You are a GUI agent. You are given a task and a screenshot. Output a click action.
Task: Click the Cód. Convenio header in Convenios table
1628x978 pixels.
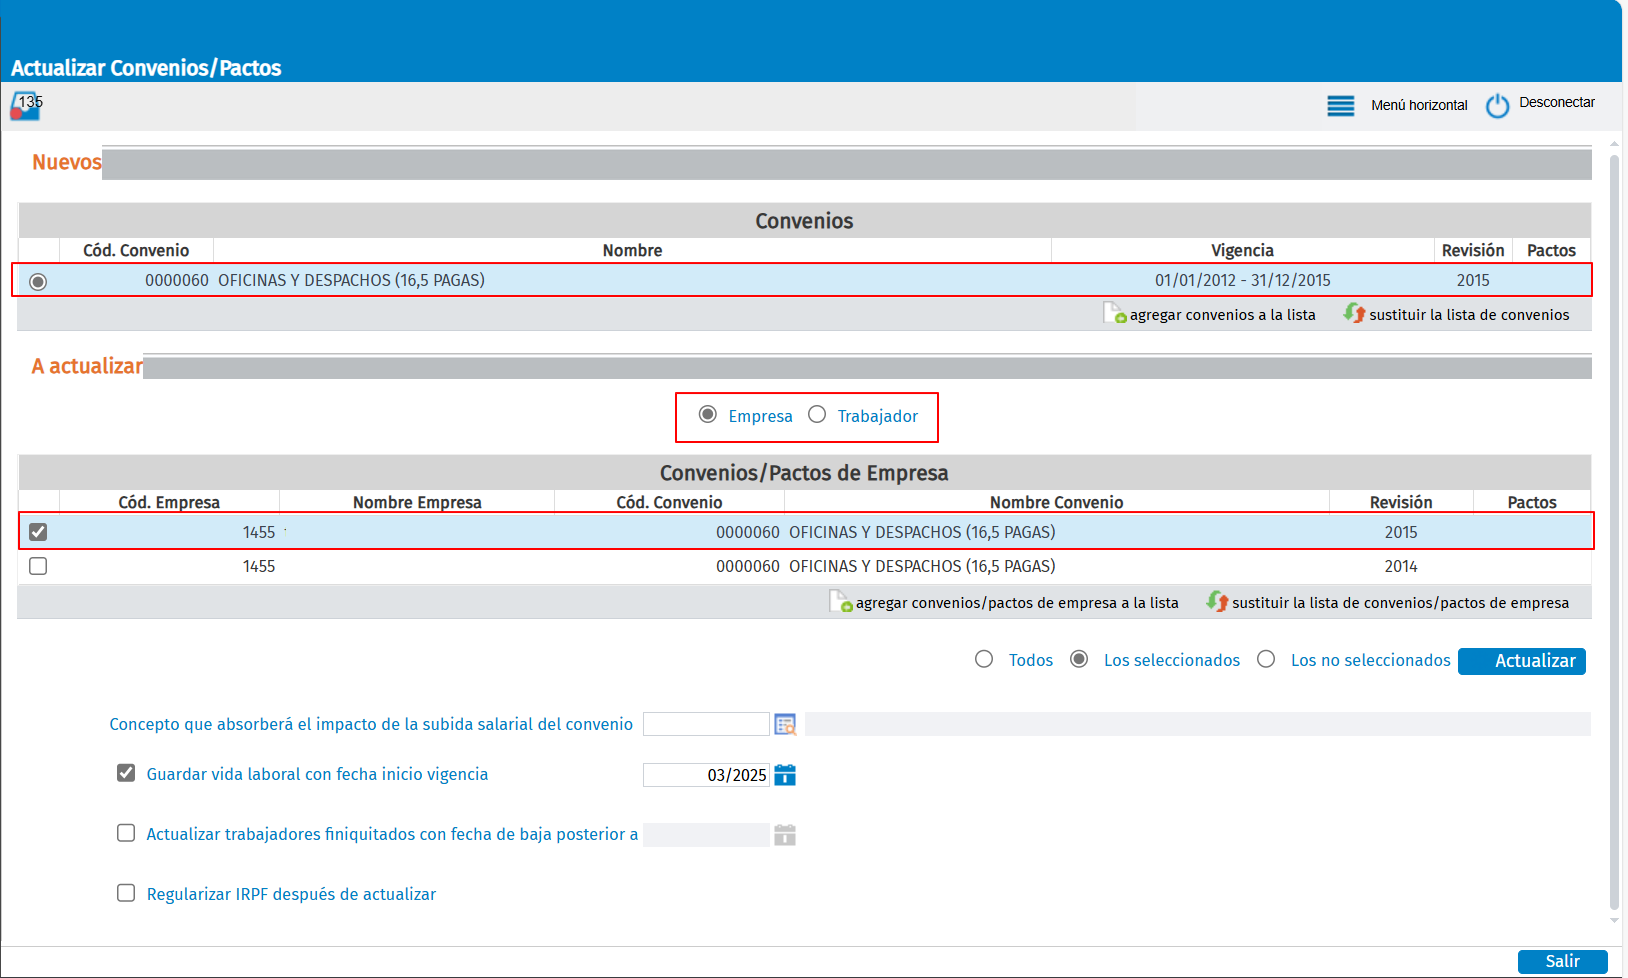click(136, 250)
